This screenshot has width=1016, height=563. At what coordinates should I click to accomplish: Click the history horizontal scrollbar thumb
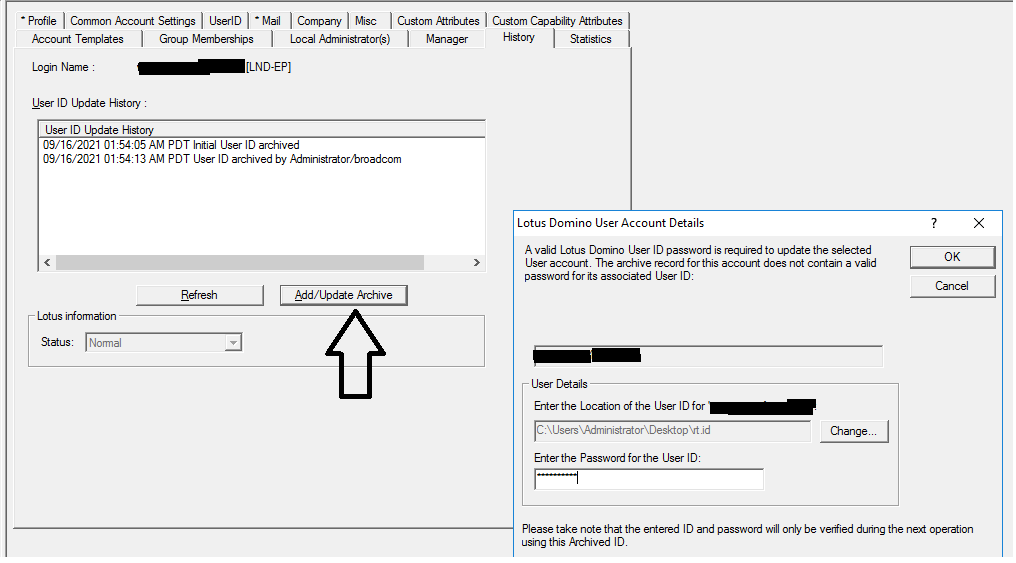click(240, 262)
